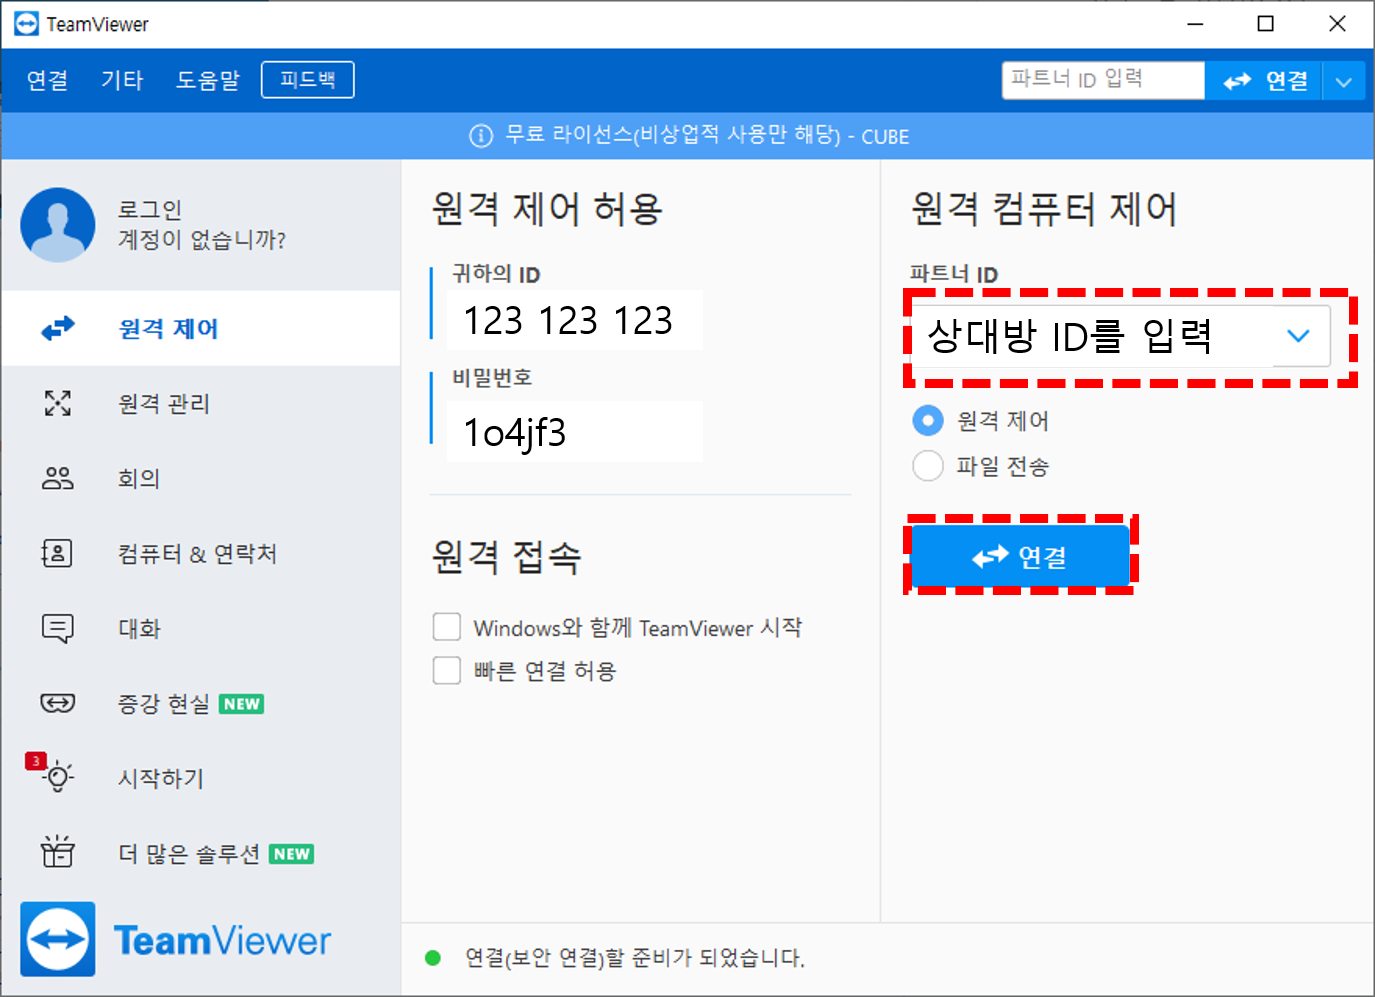The width and height of the screenshot is (1375, 997).
Task: Open 대화 section in sidebar
Action: click(201, 628)
